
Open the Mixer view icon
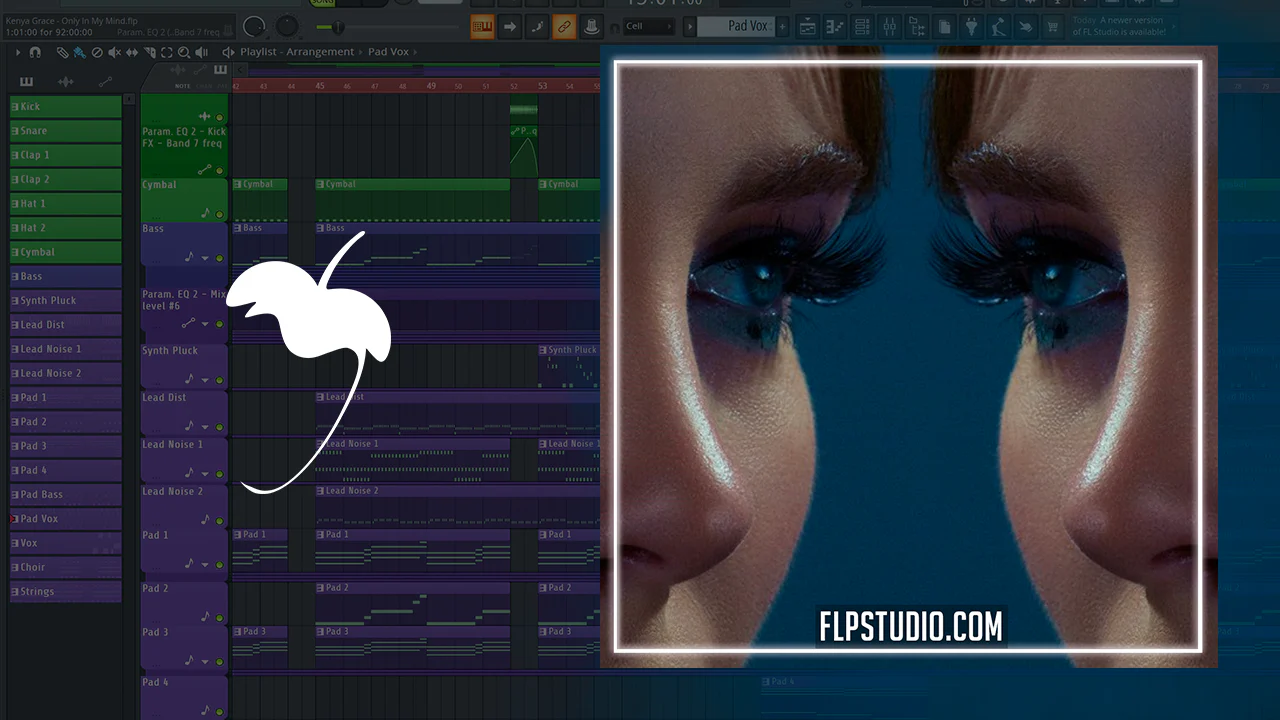click(x=889, y=27)
